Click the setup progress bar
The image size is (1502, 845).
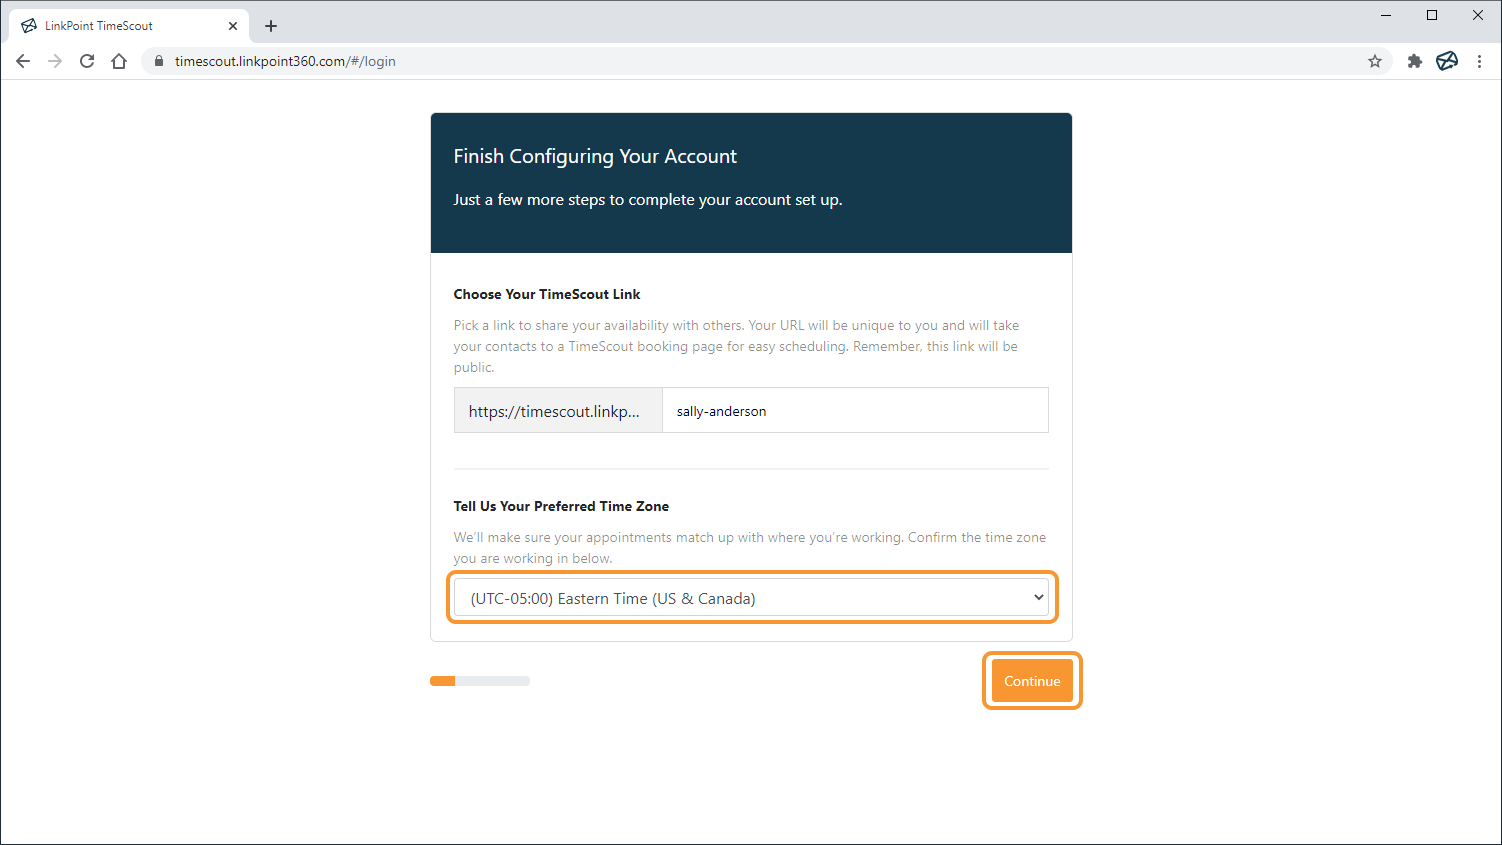point(480,681)
